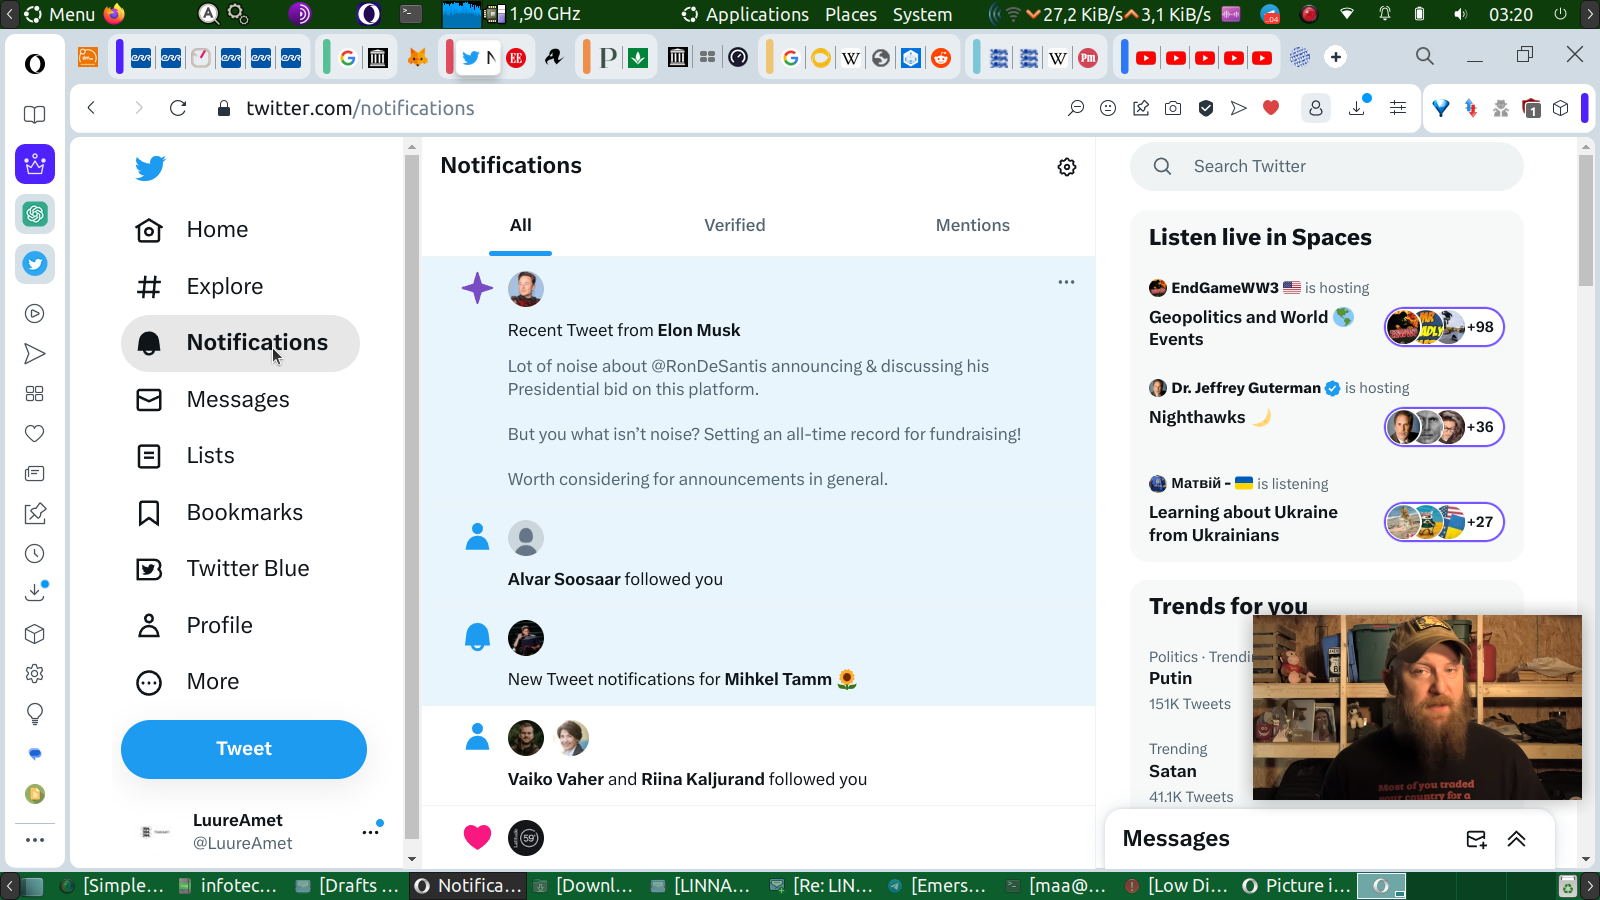Screen dimensions: 1600x900
Task: Expand the More navigation menu
Action: click(188, 682)
